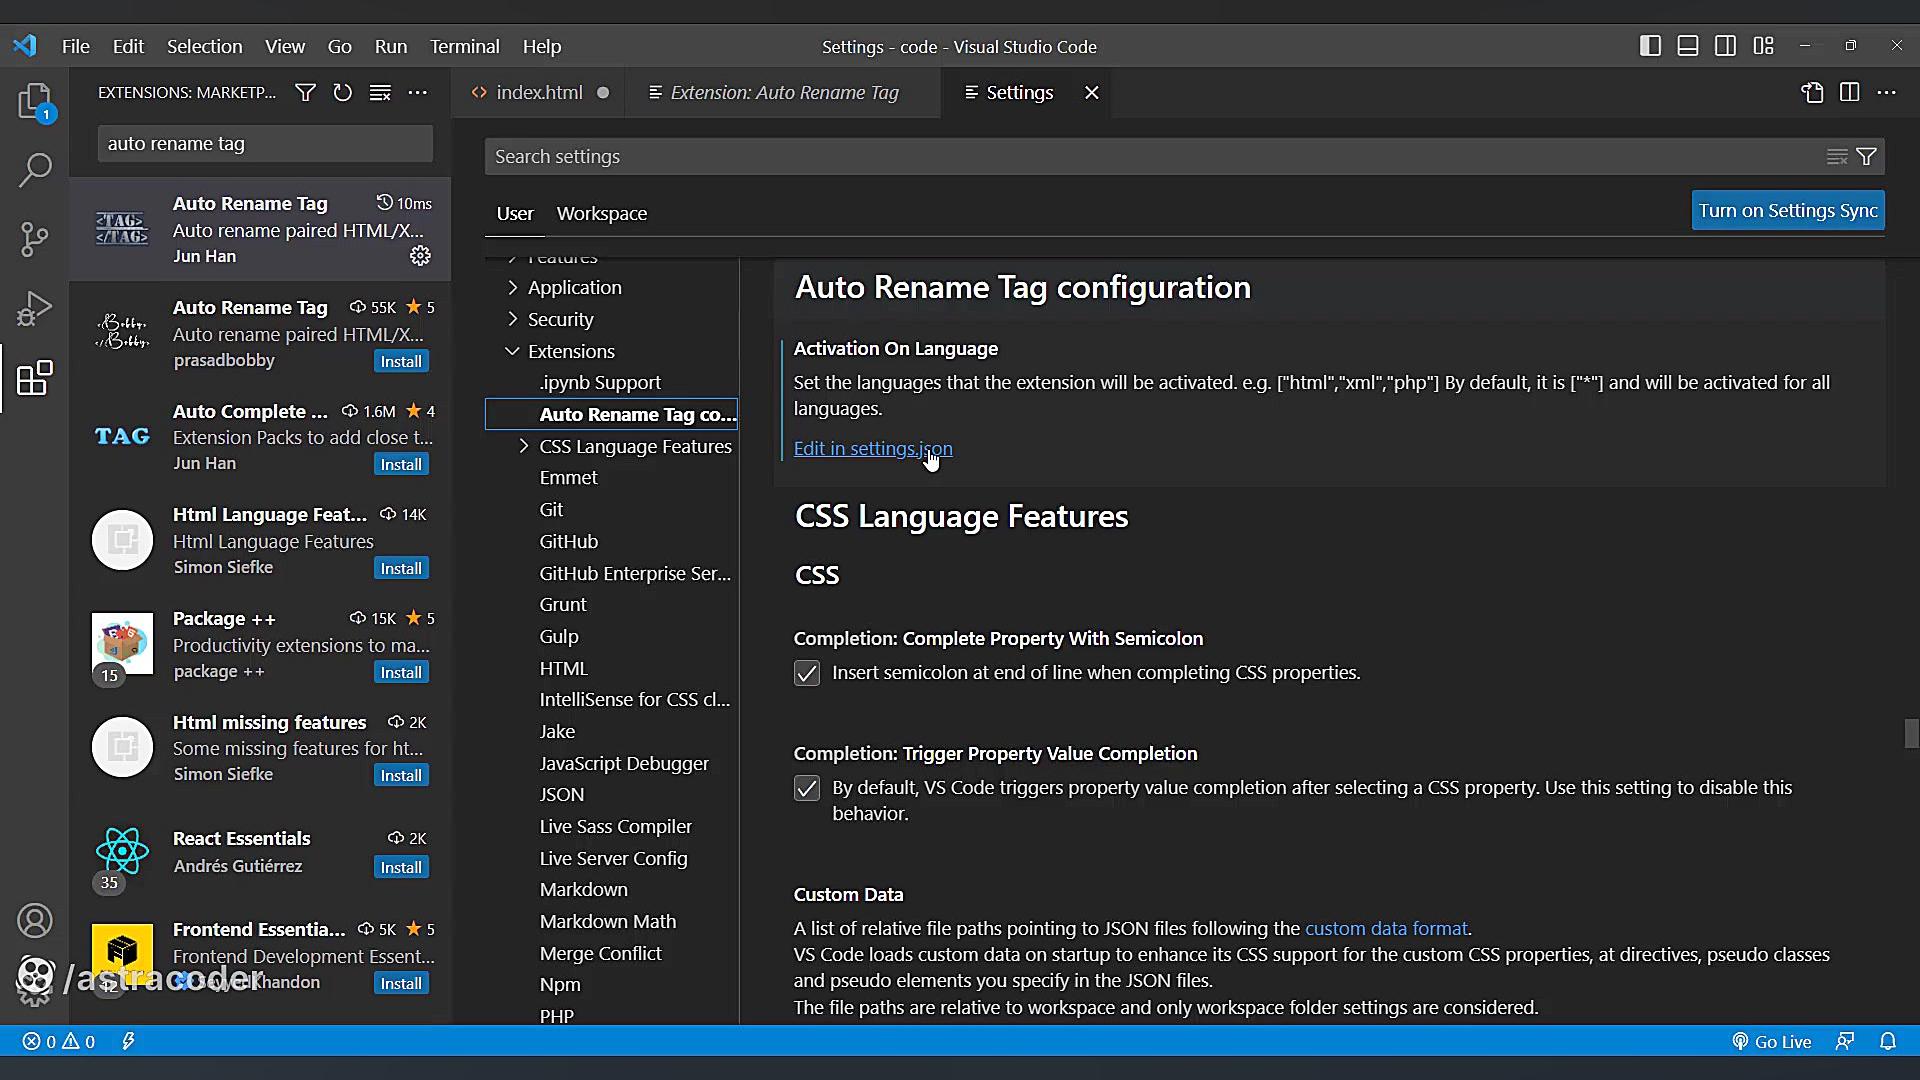
Task: Expand CSS Language Features in settings tree
Action: [523, 446]
